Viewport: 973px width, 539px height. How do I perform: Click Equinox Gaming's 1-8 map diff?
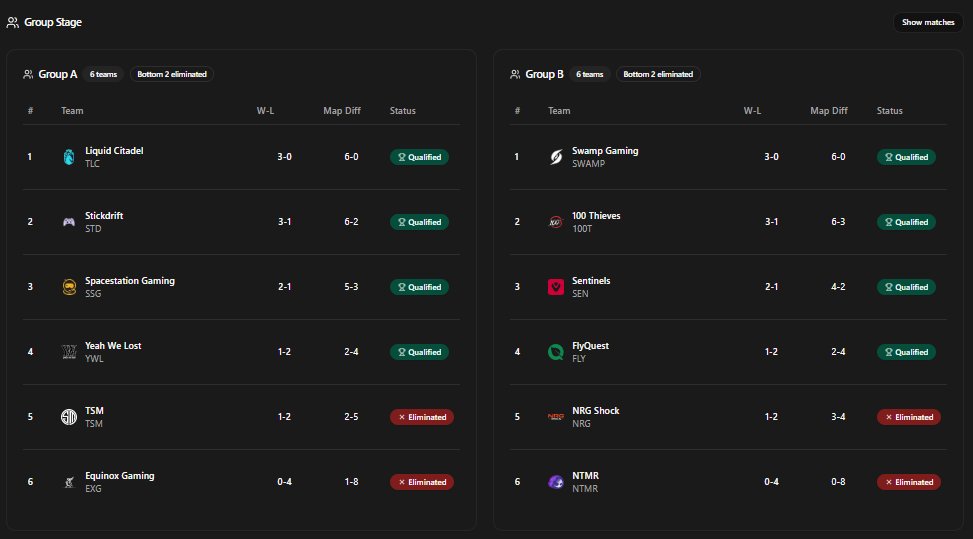pos(351,482)
